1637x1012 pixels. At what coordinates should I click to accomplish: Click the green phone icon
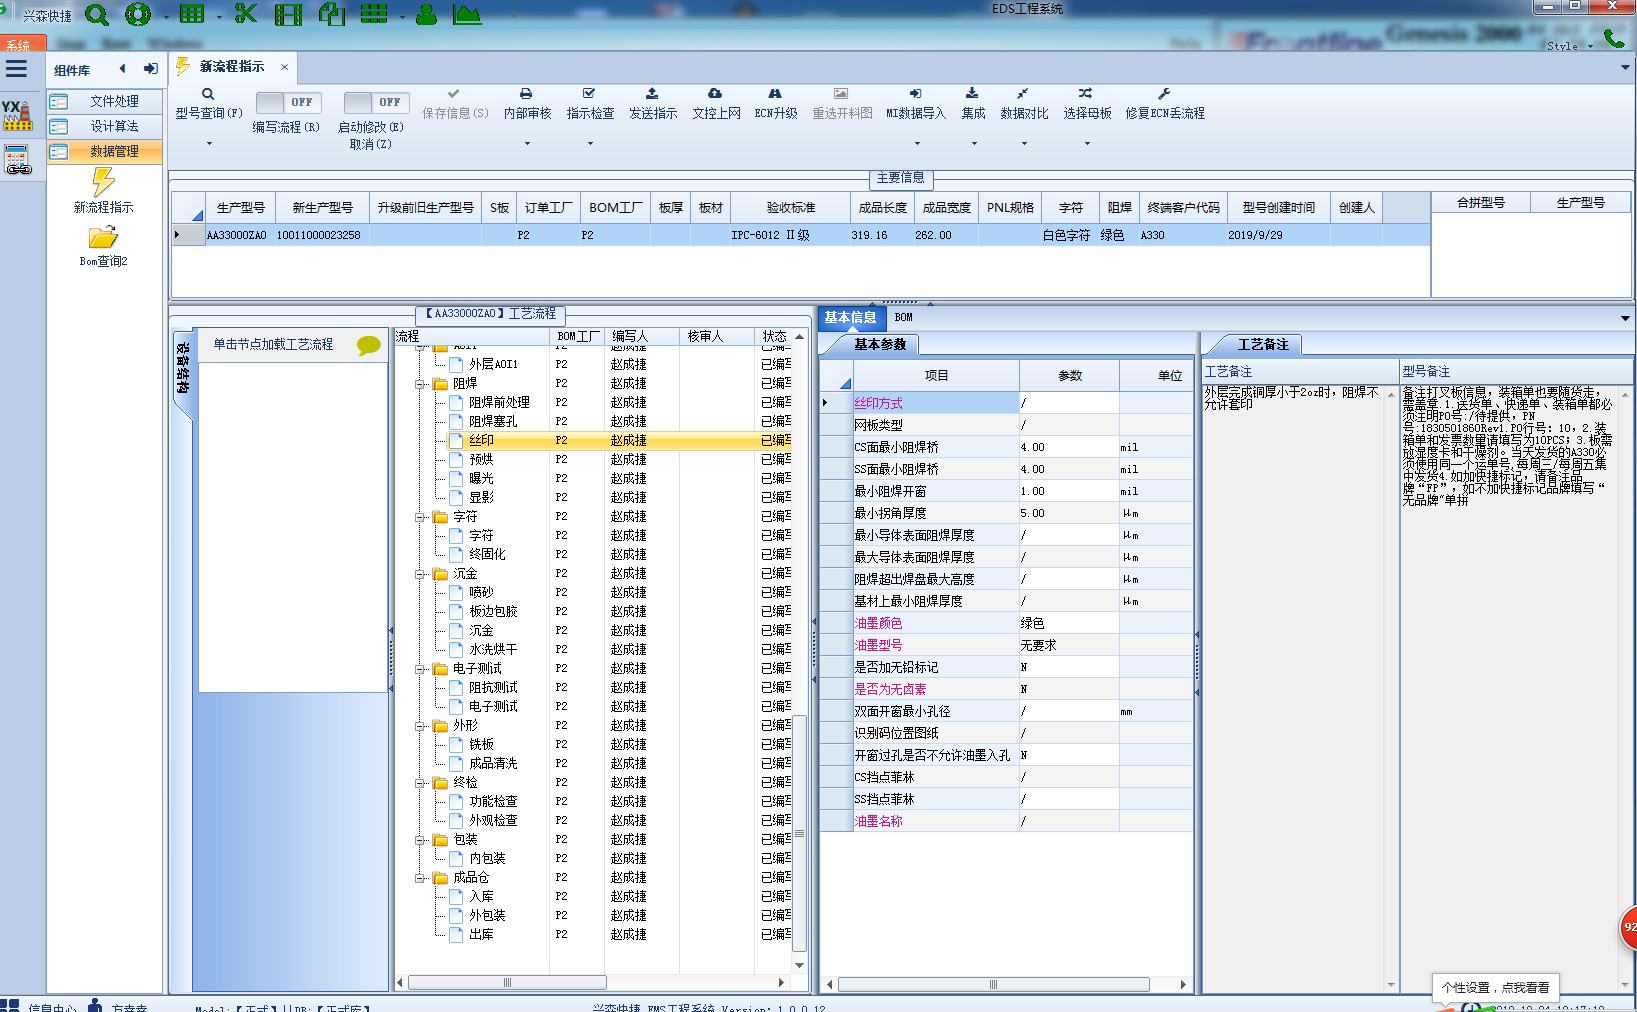[1614, 39]
